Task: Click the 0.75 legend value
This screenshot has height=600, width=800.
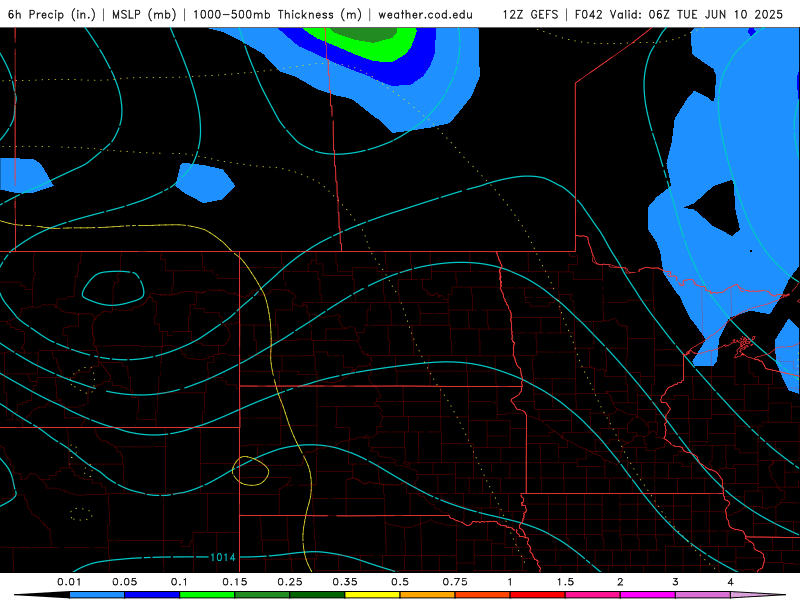Action: click(x=455, y=582)
